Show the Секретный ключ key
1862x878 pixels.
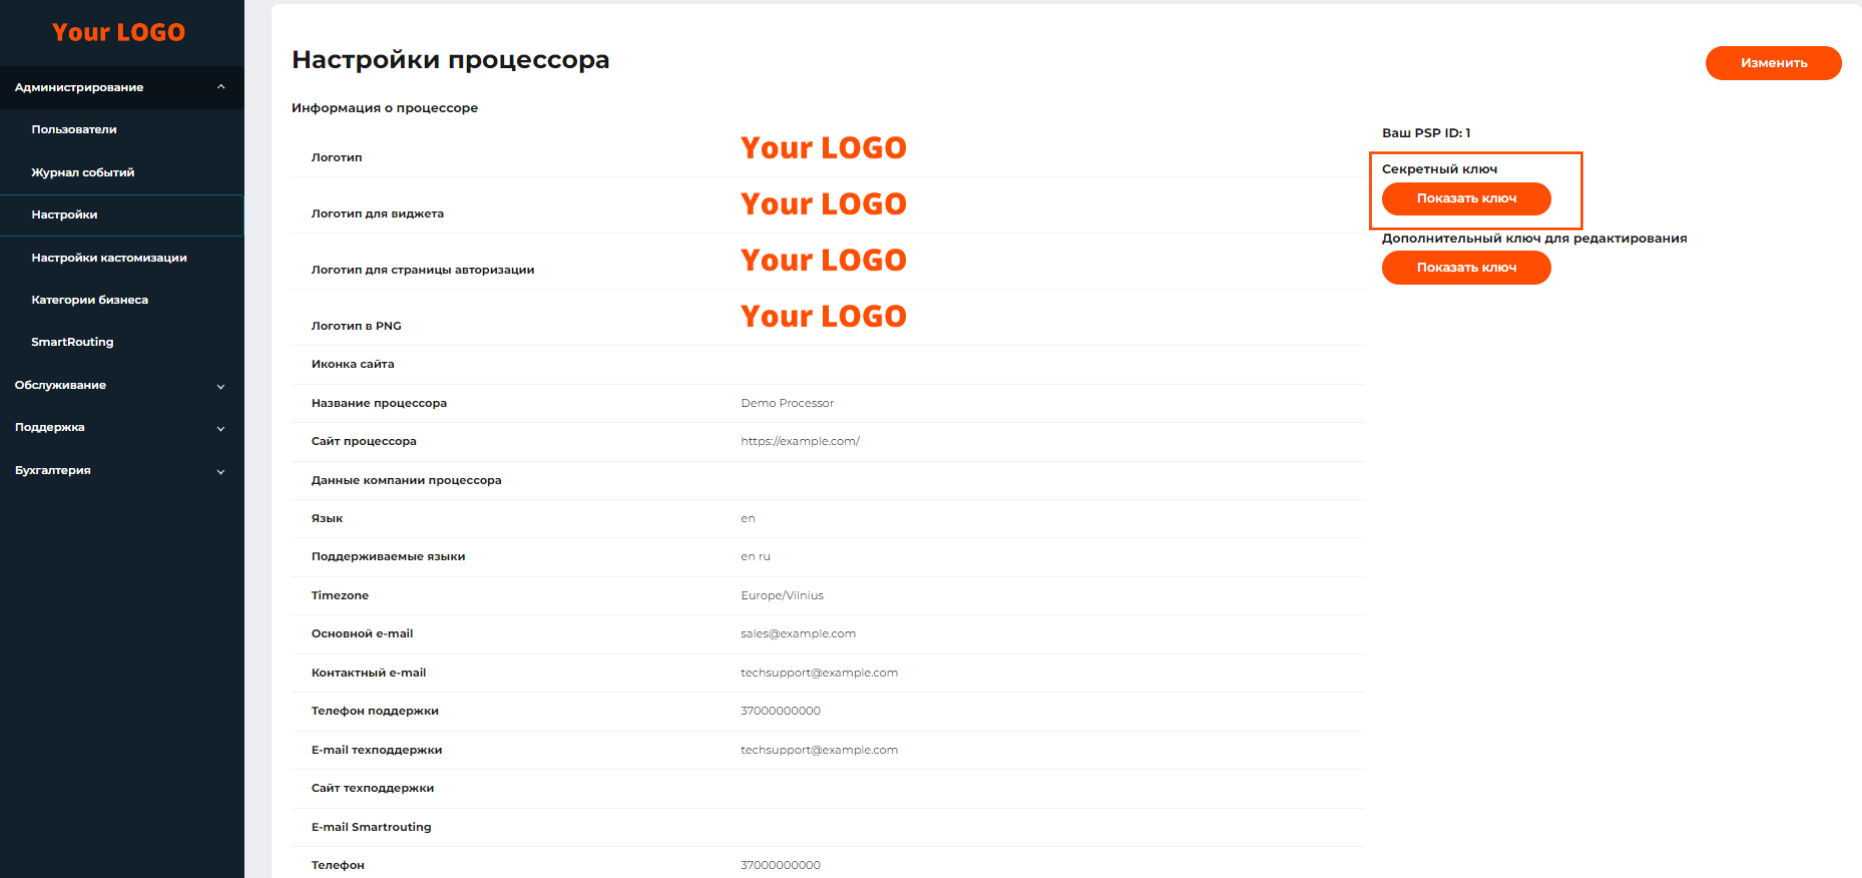click(x=1466, y=199)
